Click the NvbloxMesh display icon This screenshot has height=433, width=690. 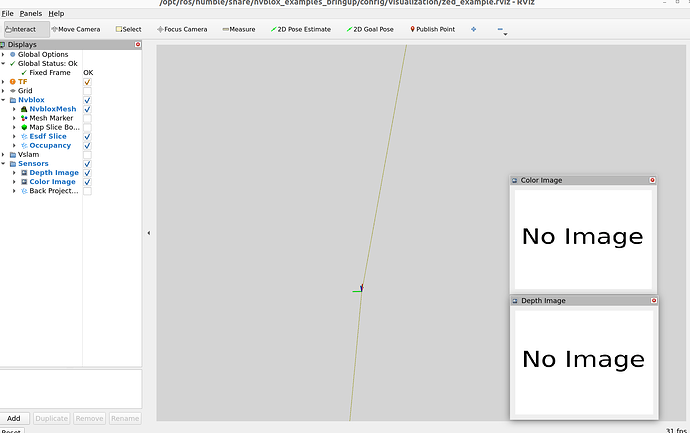click(24, 109)
